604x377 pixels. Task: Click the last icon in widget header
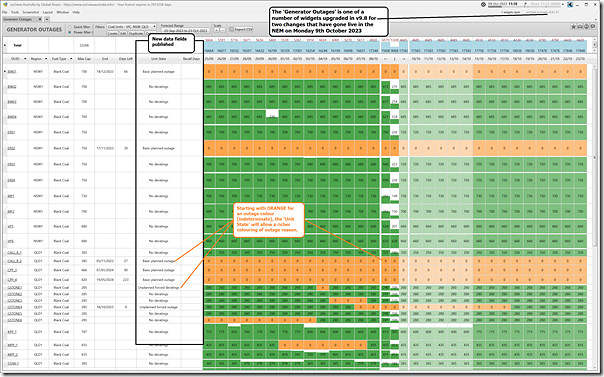click(593, 27)
